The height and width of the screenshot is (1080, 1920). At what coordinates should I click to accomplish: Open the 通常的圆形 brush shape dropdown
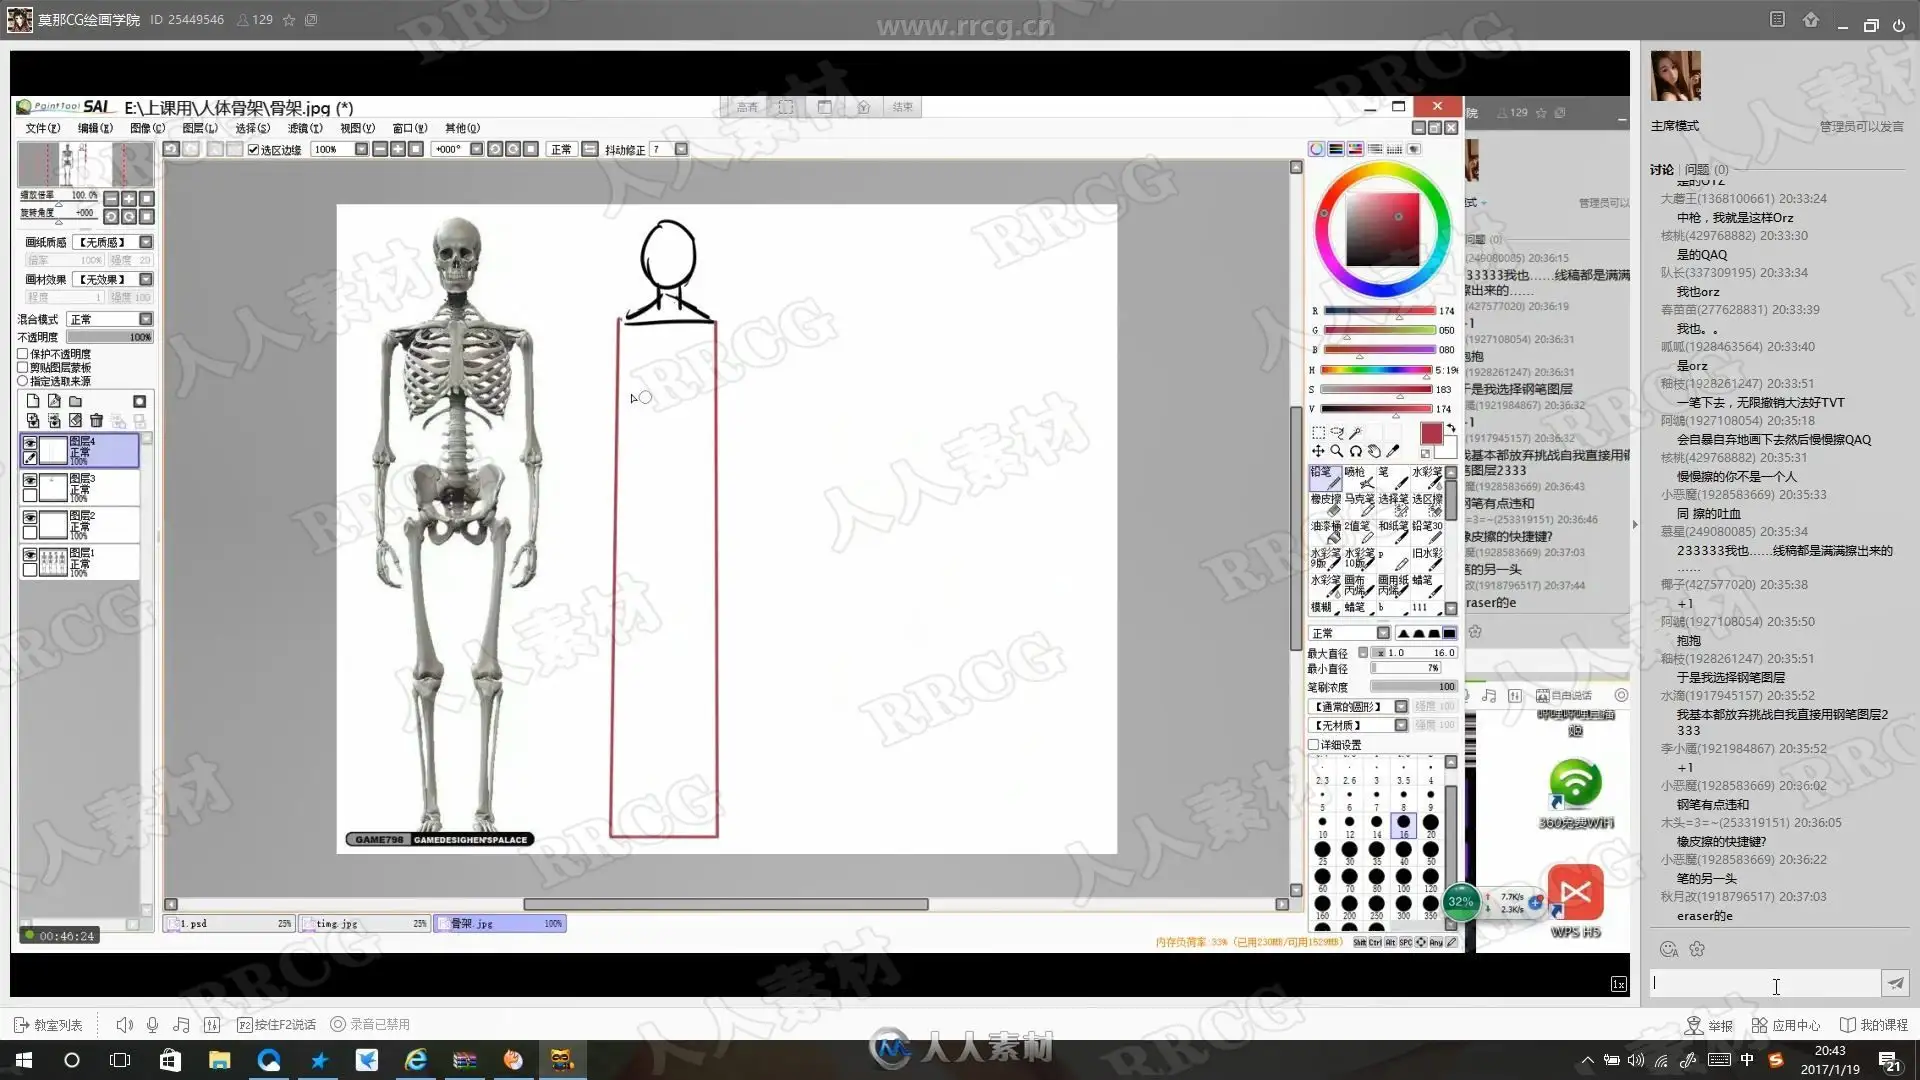(1401, 707)
